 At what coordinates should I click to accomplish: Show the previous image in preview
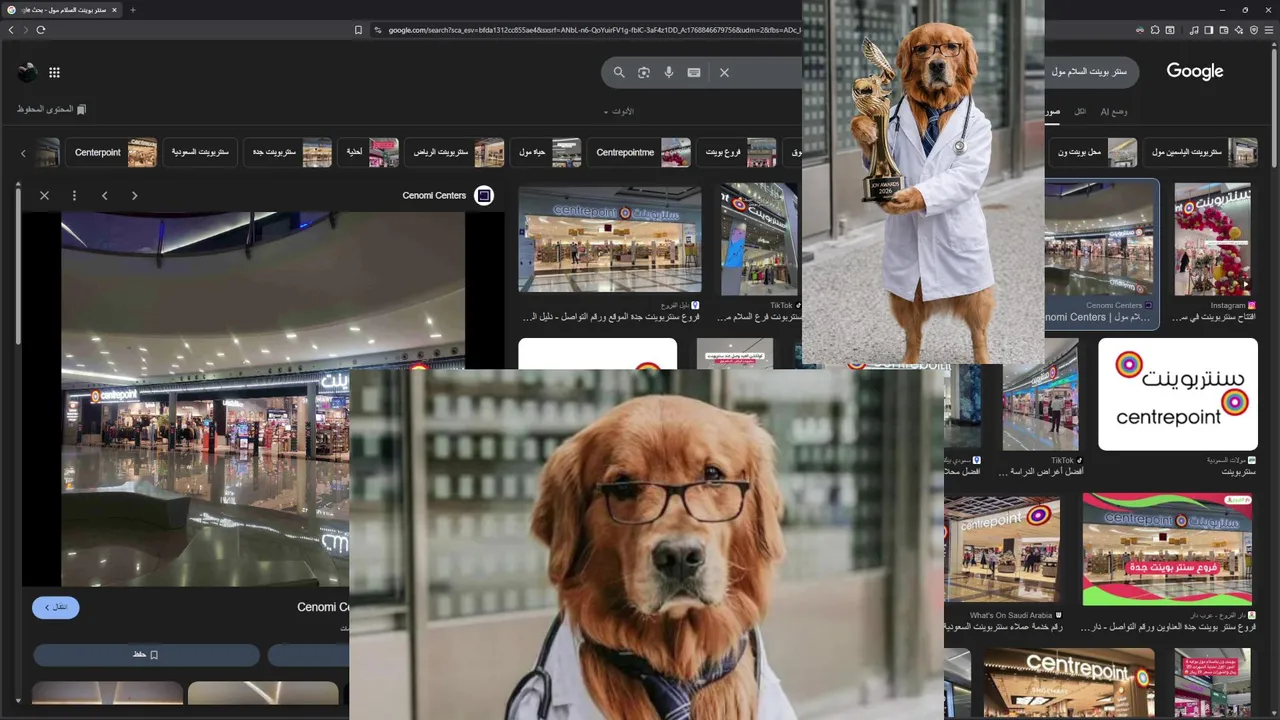click(104, 195)
